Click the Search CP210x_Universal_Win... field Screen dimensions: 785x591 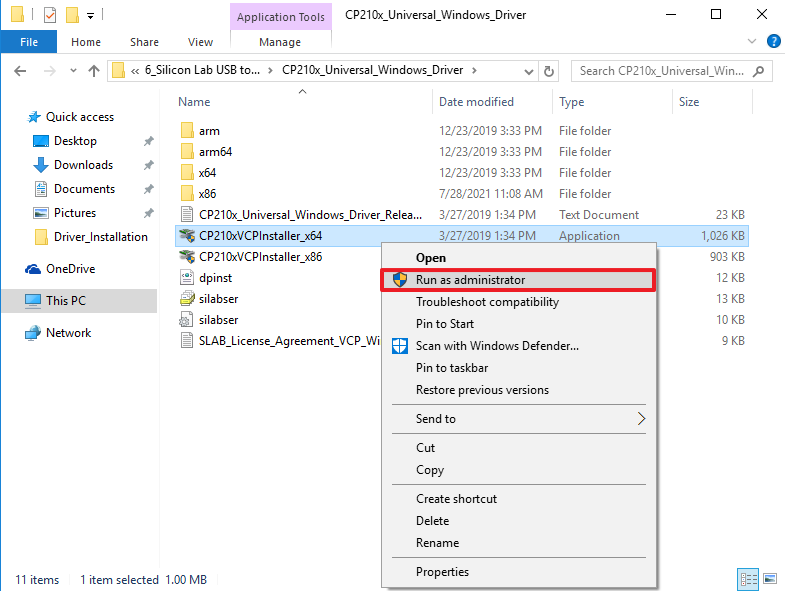(x=672, y=71)
